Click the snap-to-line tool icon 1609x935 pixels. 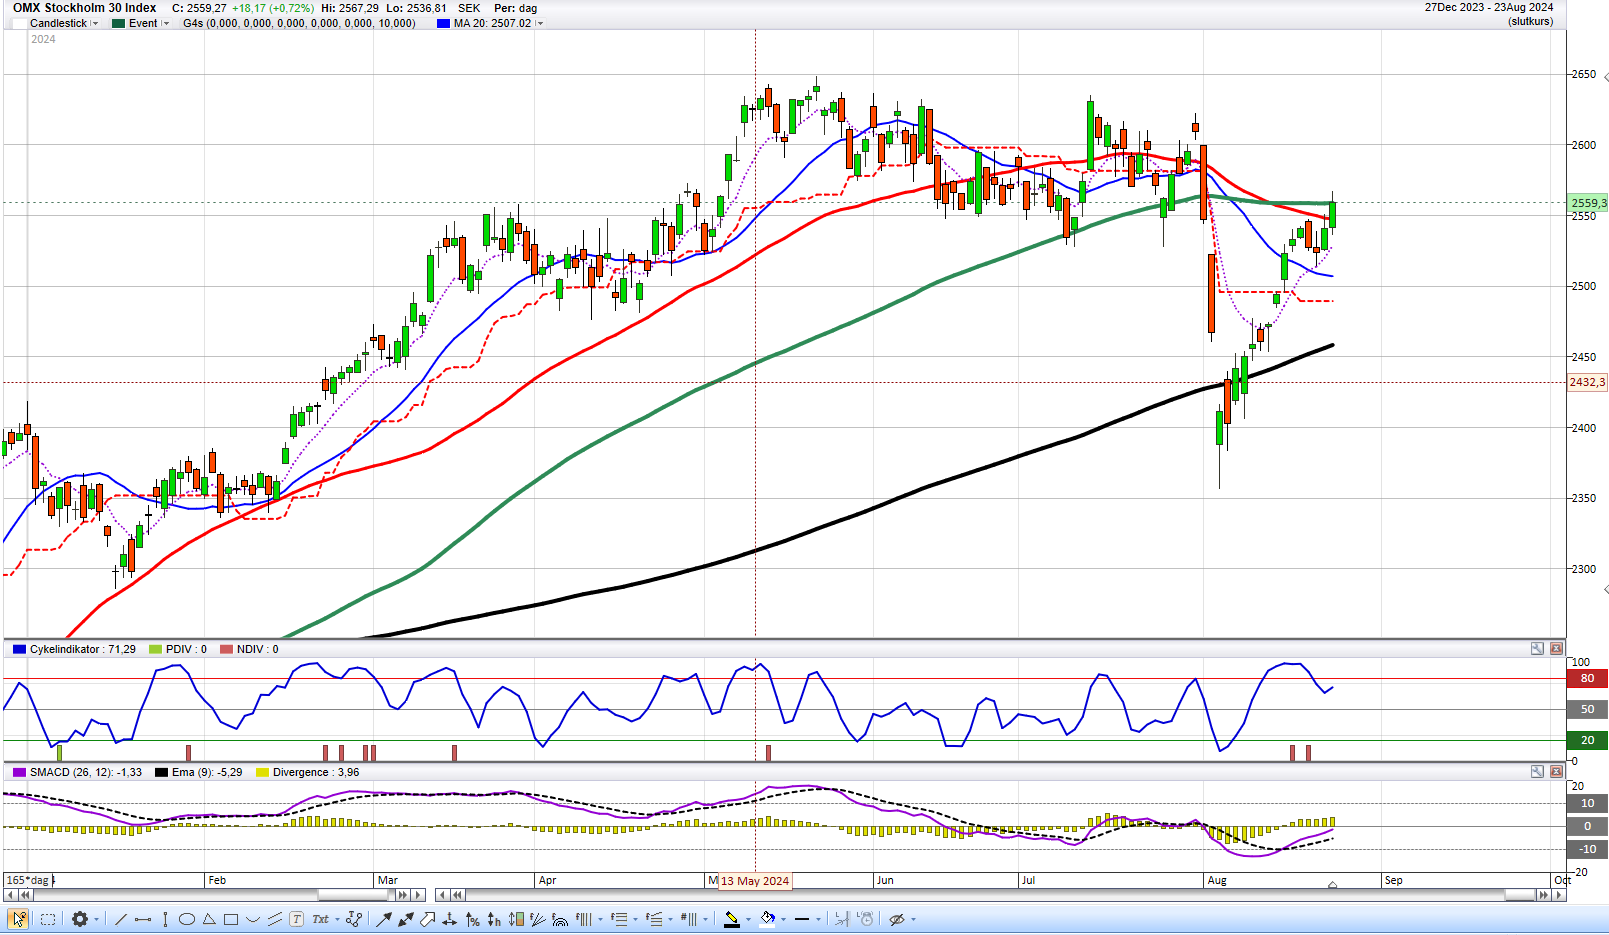[841, 919]
